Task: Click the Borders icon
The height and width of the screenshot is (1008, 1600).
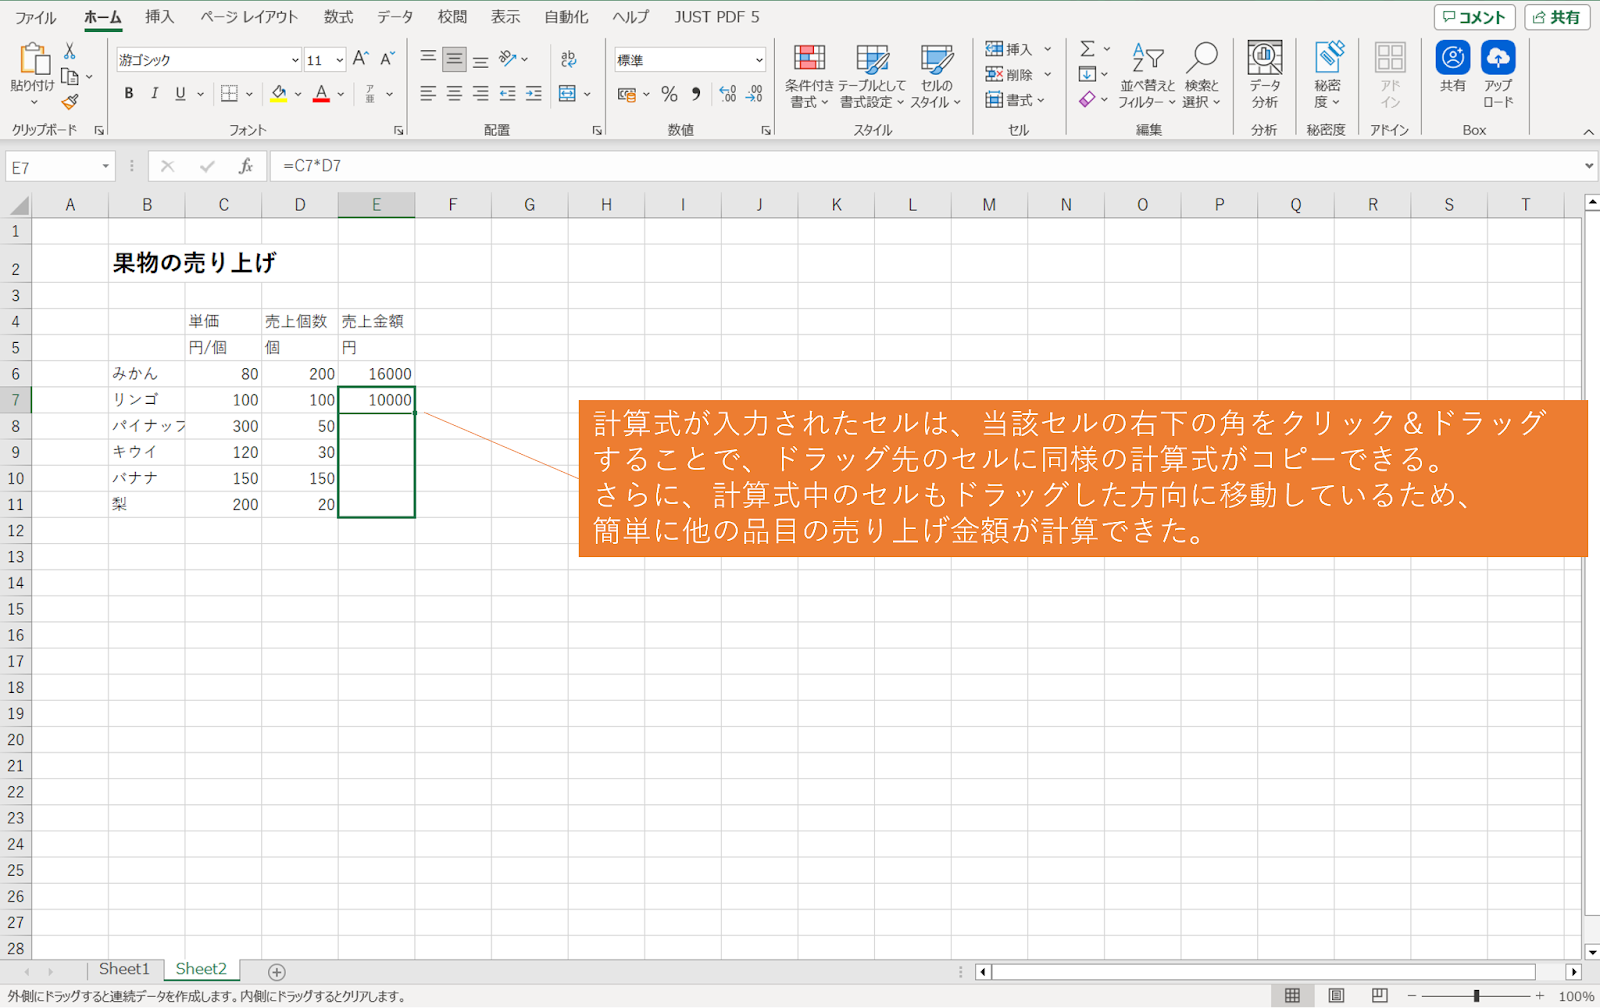Action: point(230,93)
